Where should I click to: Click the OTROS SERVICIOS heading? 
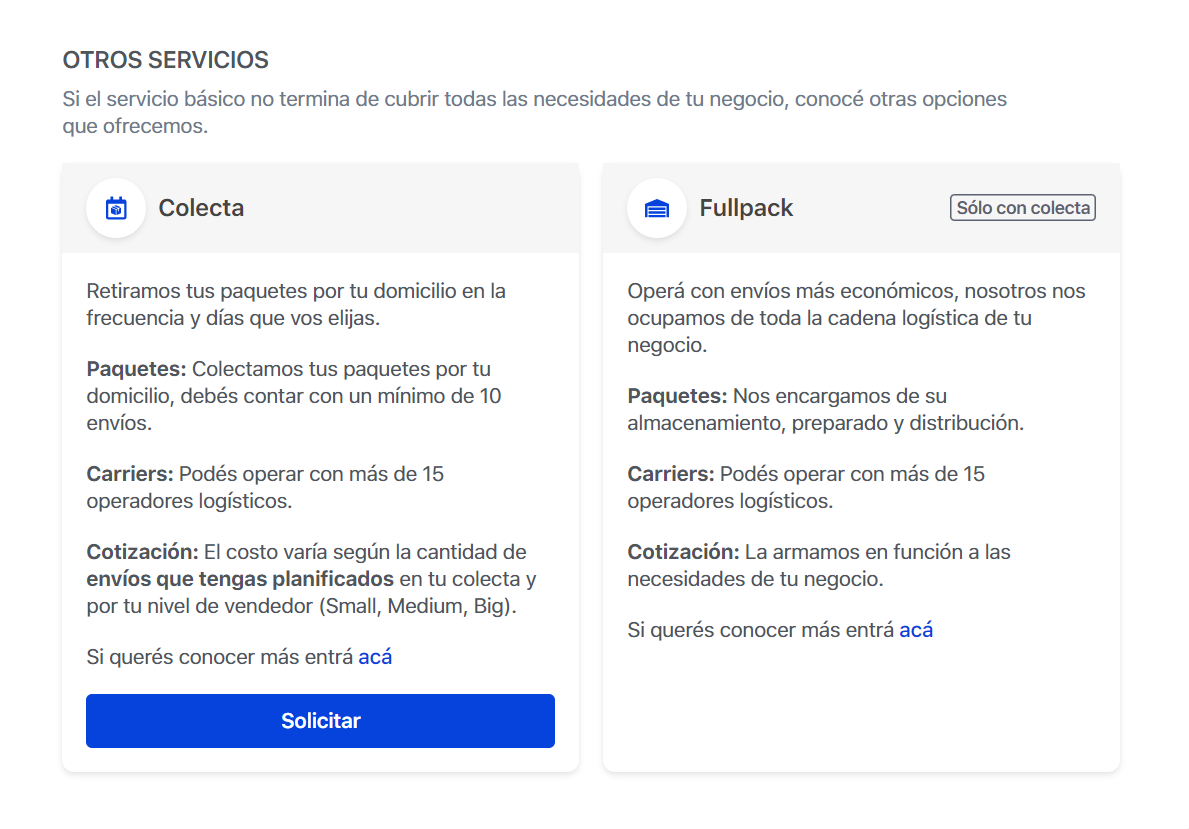click(165, 60)
